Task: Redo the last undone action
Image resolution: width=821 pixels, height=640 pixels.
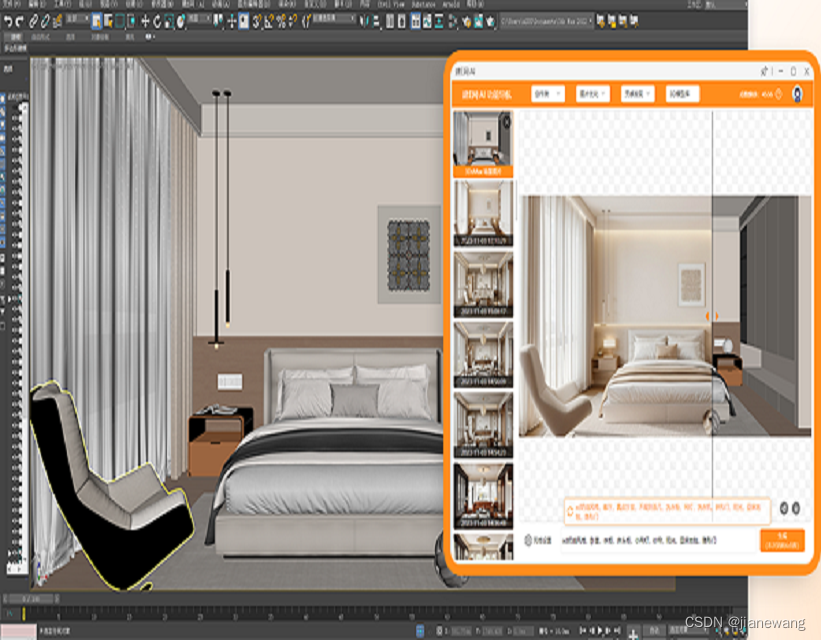Action: (x=19, y=21)
